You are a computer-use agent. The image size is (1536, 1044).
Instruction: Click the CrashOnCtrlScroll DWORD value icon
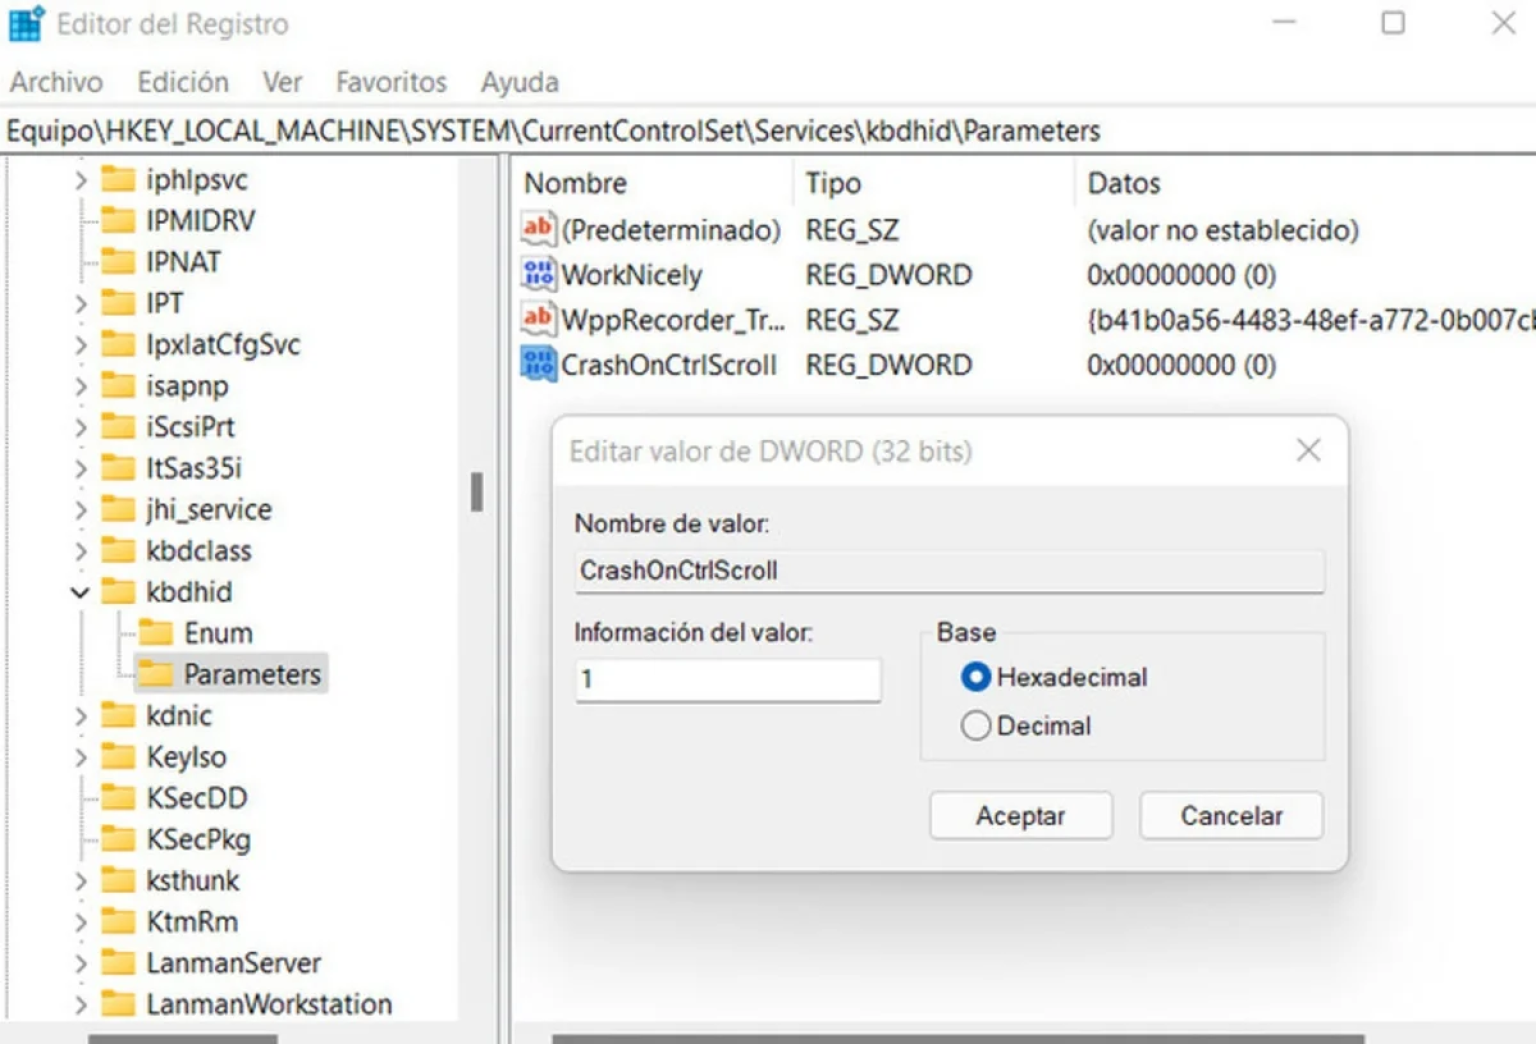[538, 364]
